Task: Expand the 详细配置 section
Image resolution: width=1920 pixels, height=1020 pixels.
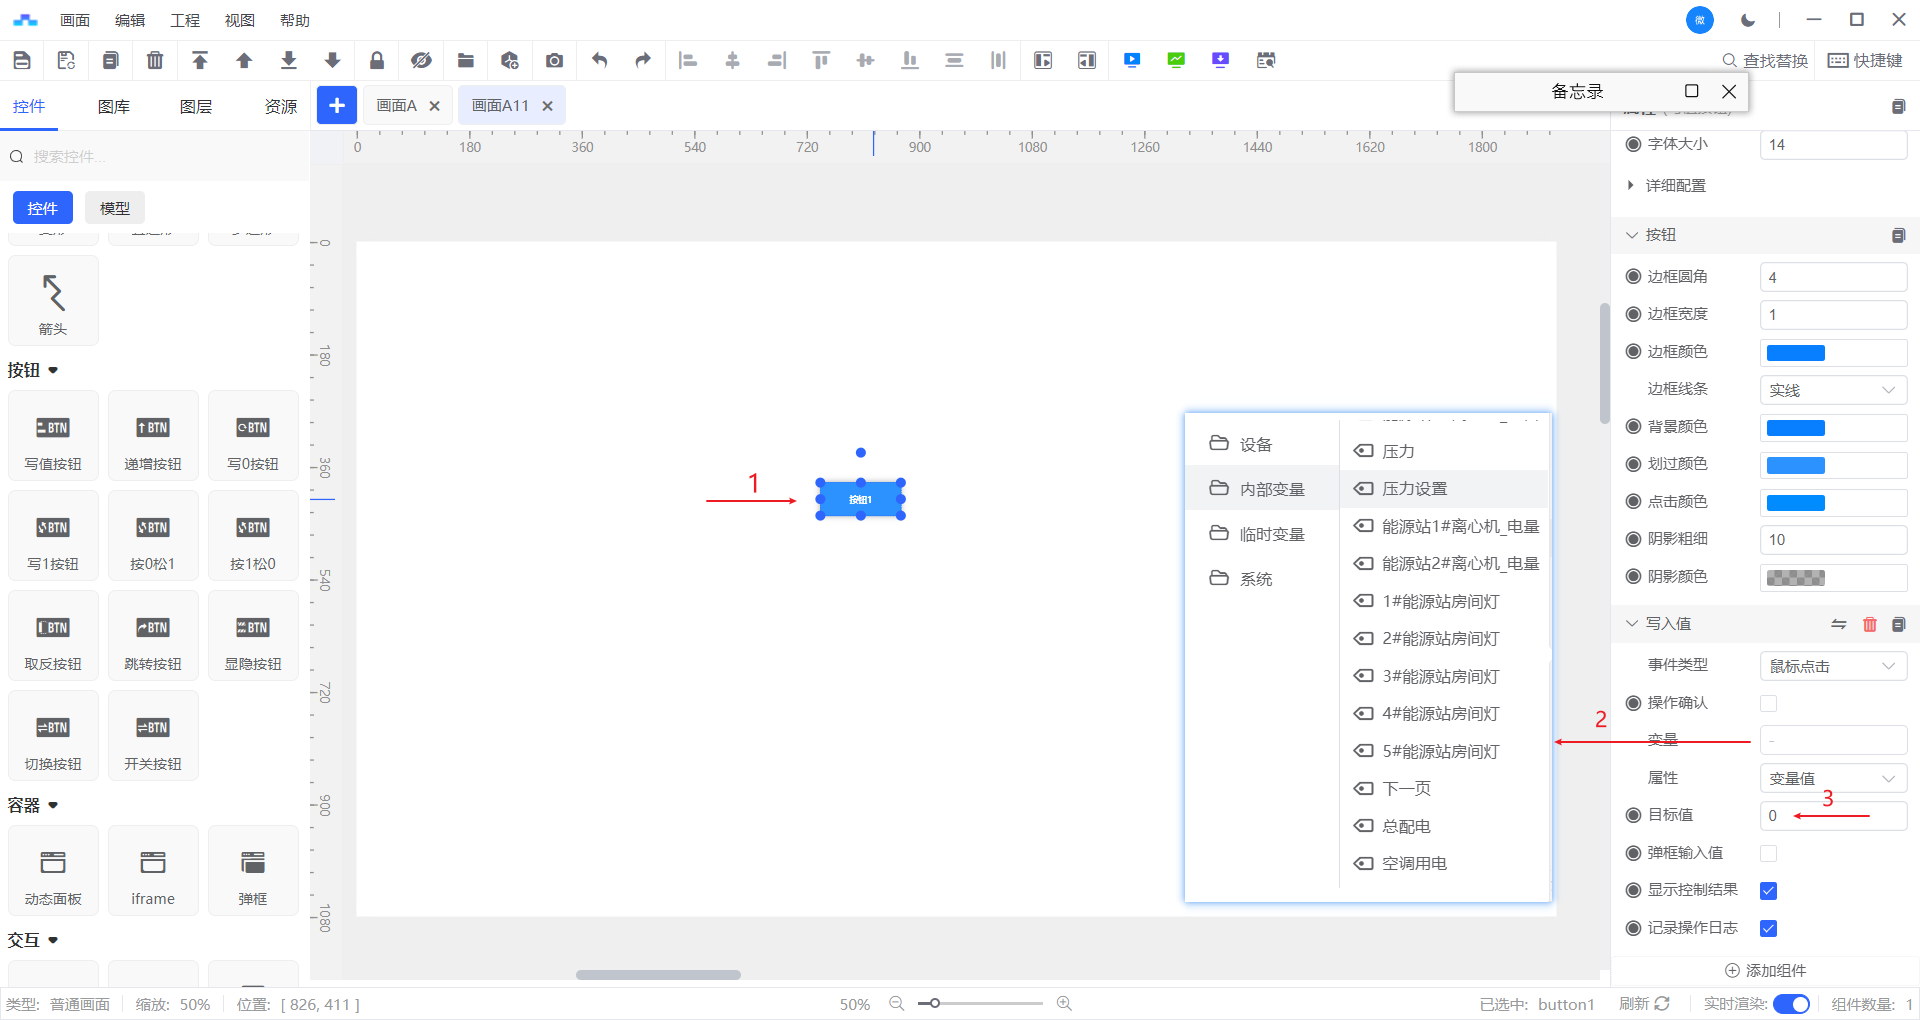Action: tap(1675, 186)
